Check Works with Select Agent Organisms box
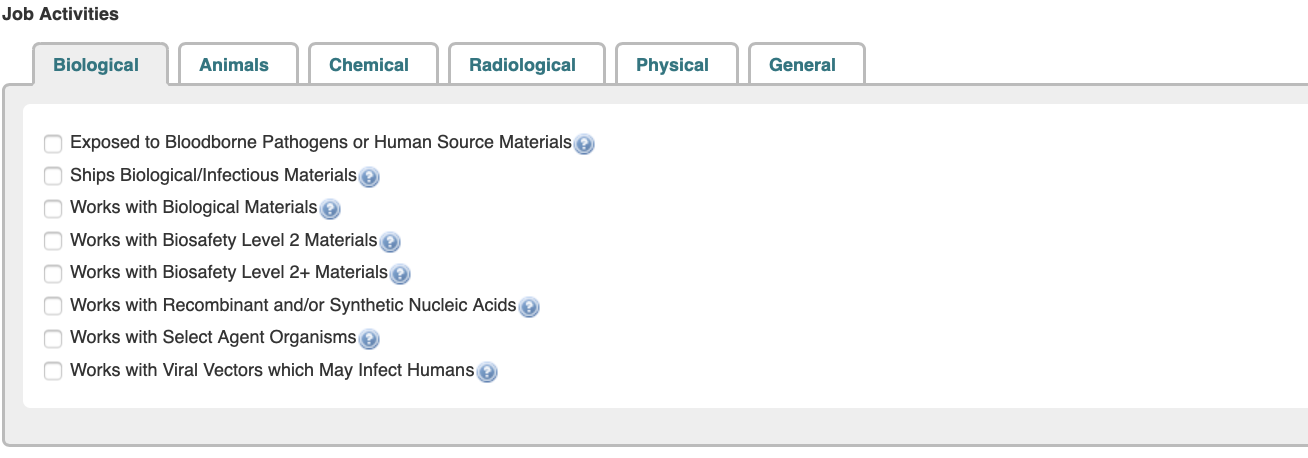The height and width of the screenshot is (458, 1308). pyautogui.click(x=53, y=339)
